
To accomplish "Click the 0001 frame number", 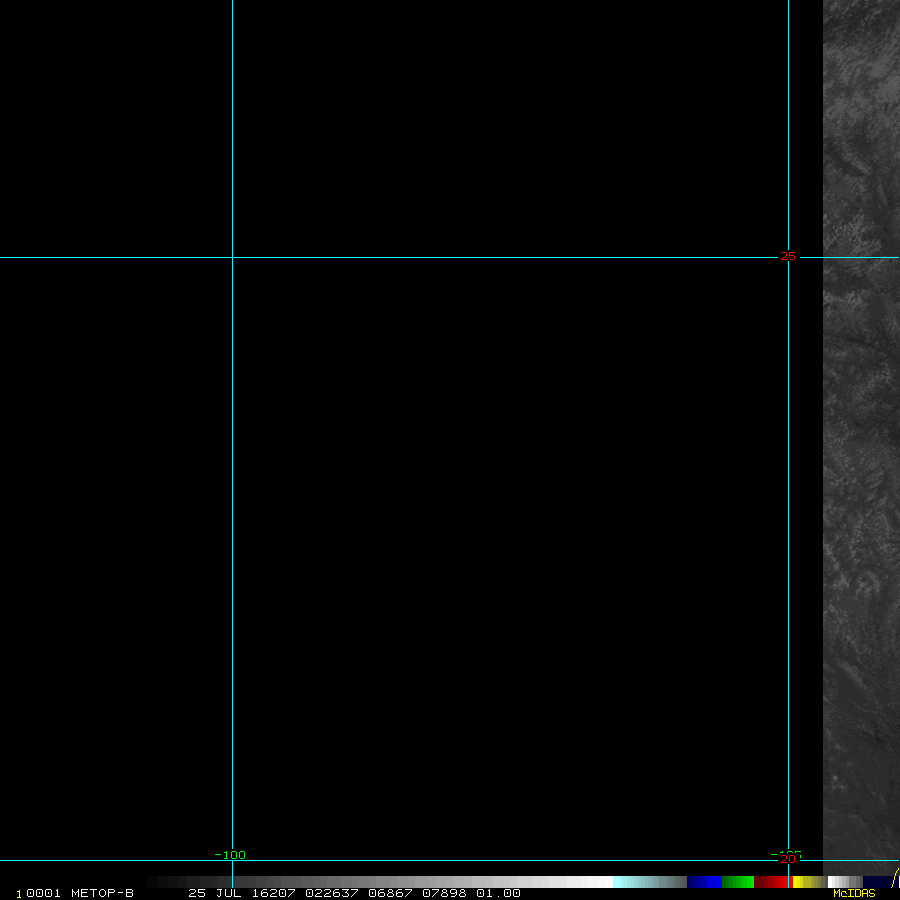I will click(43, 893).
